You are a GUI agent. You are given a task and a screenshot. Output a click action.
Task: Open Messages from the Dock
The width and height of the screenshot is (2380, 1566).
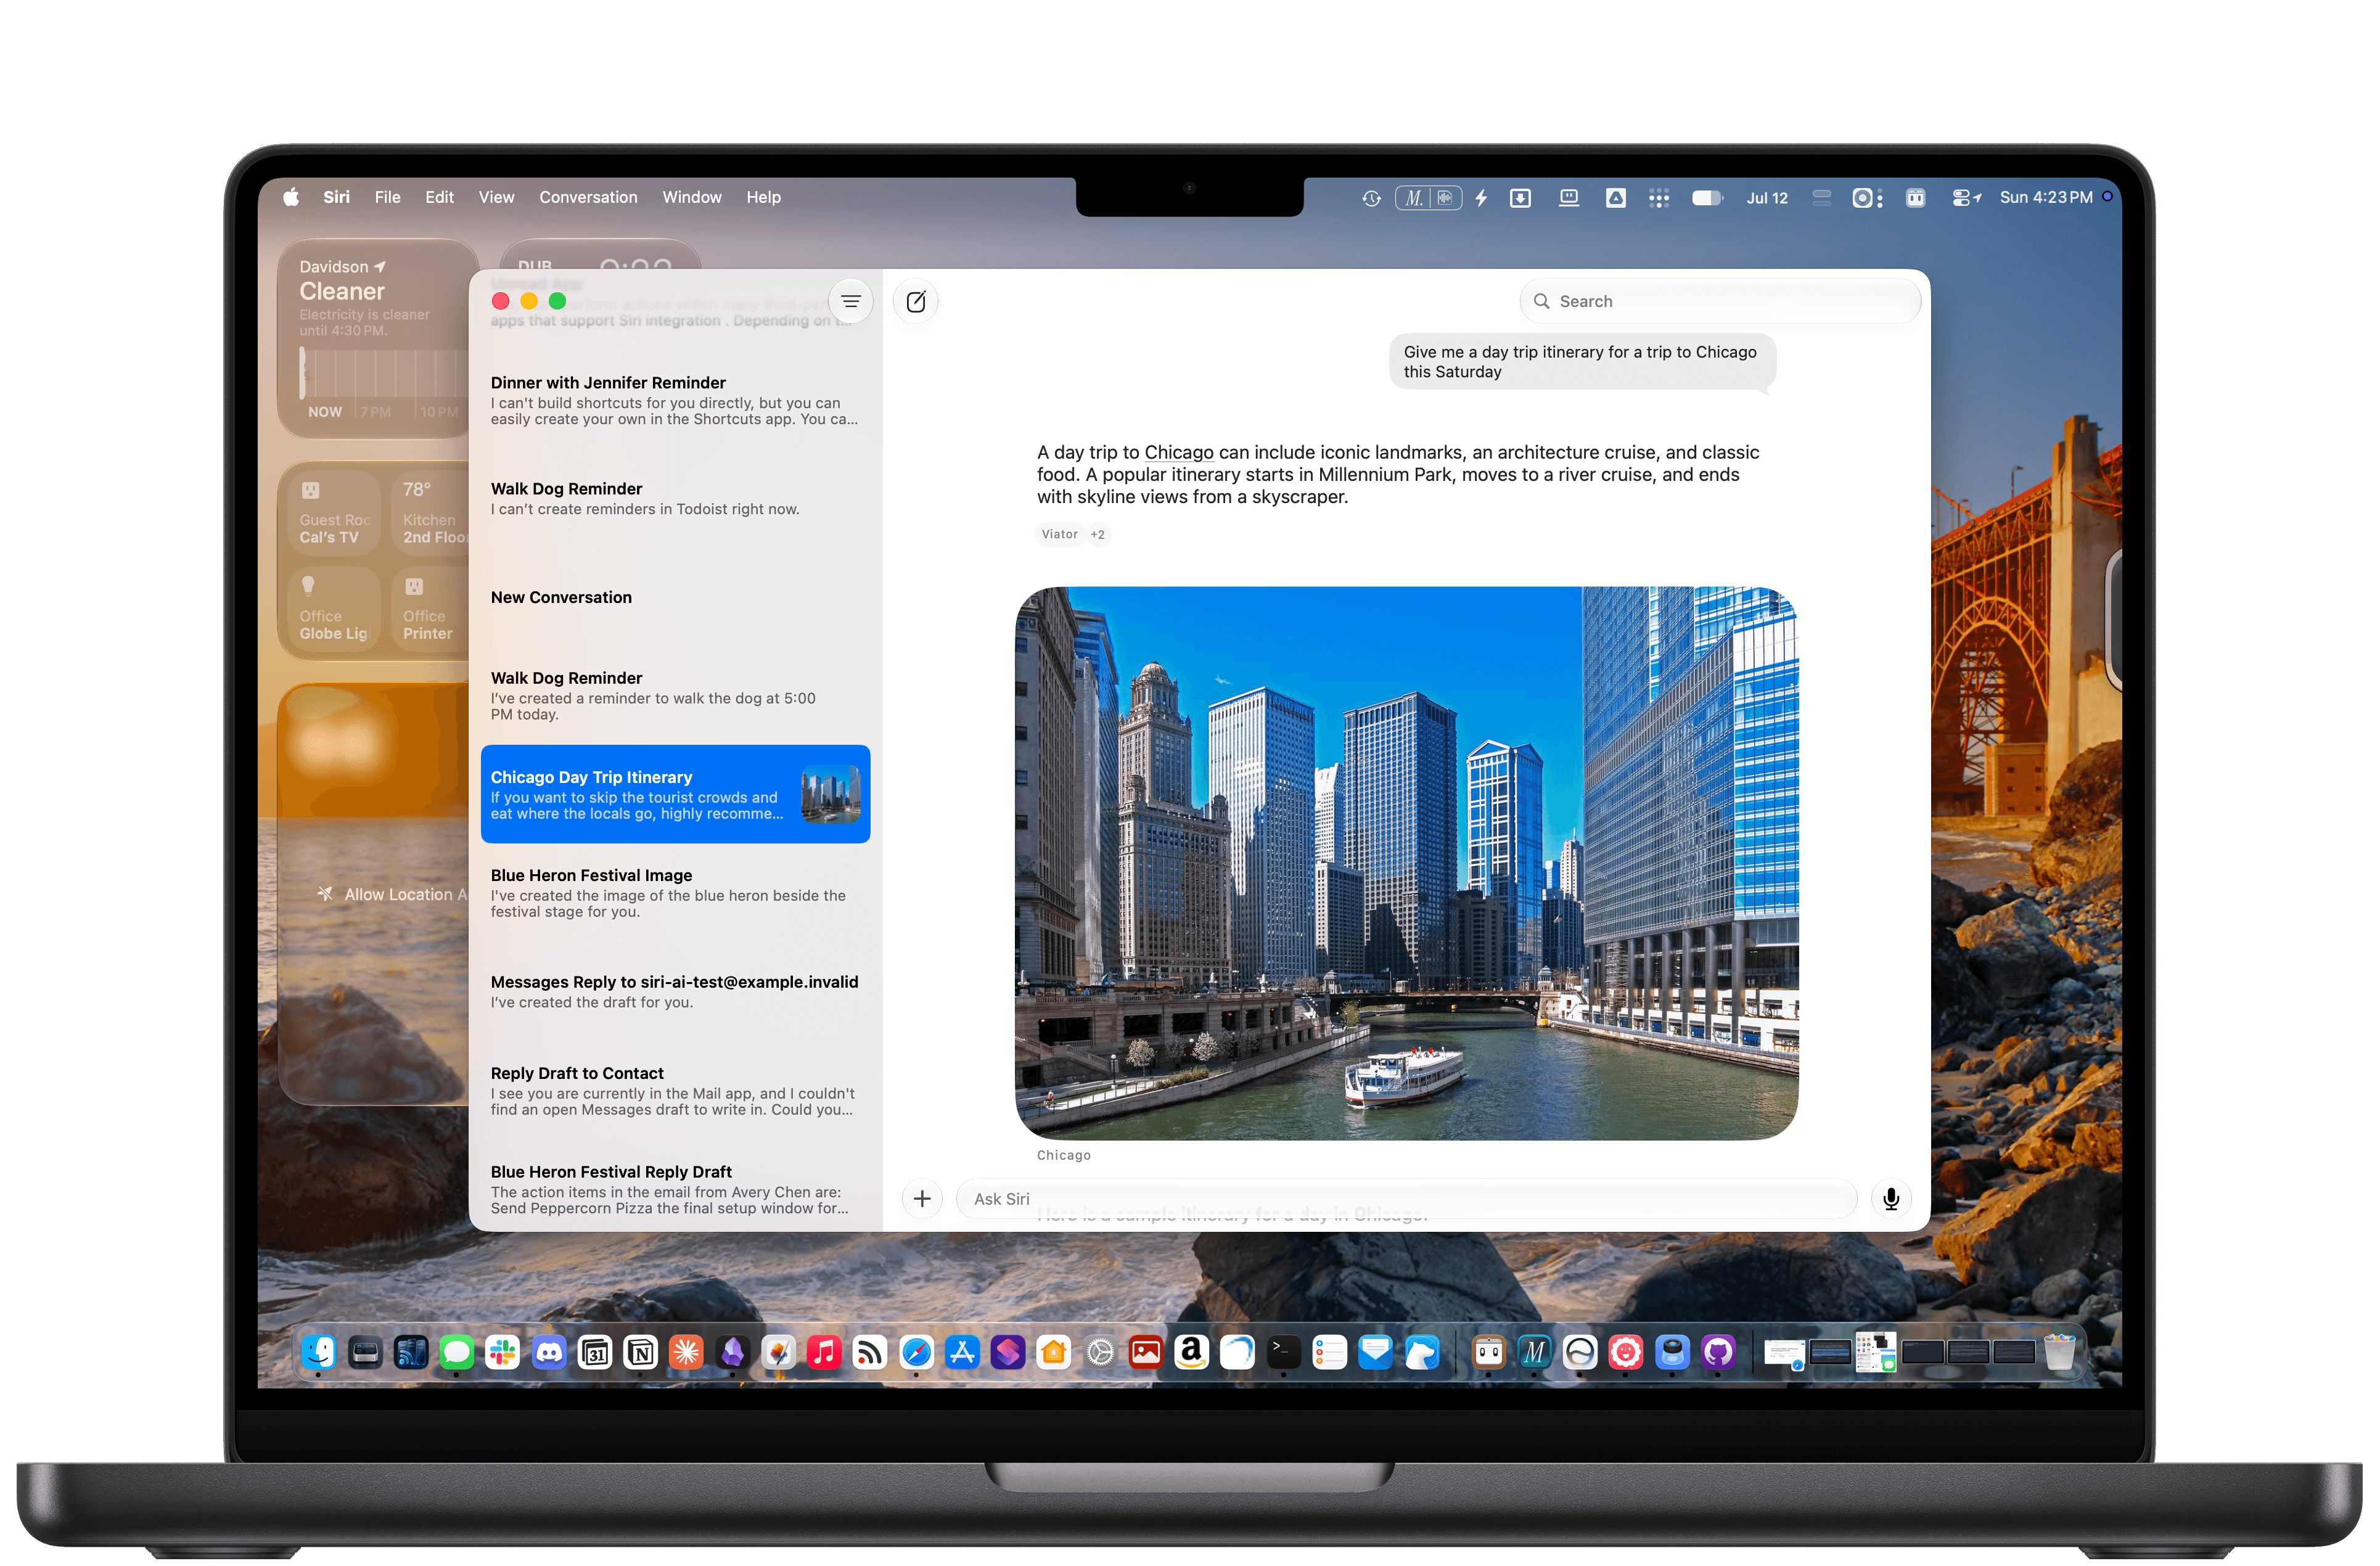click(x=457, y=1353)
